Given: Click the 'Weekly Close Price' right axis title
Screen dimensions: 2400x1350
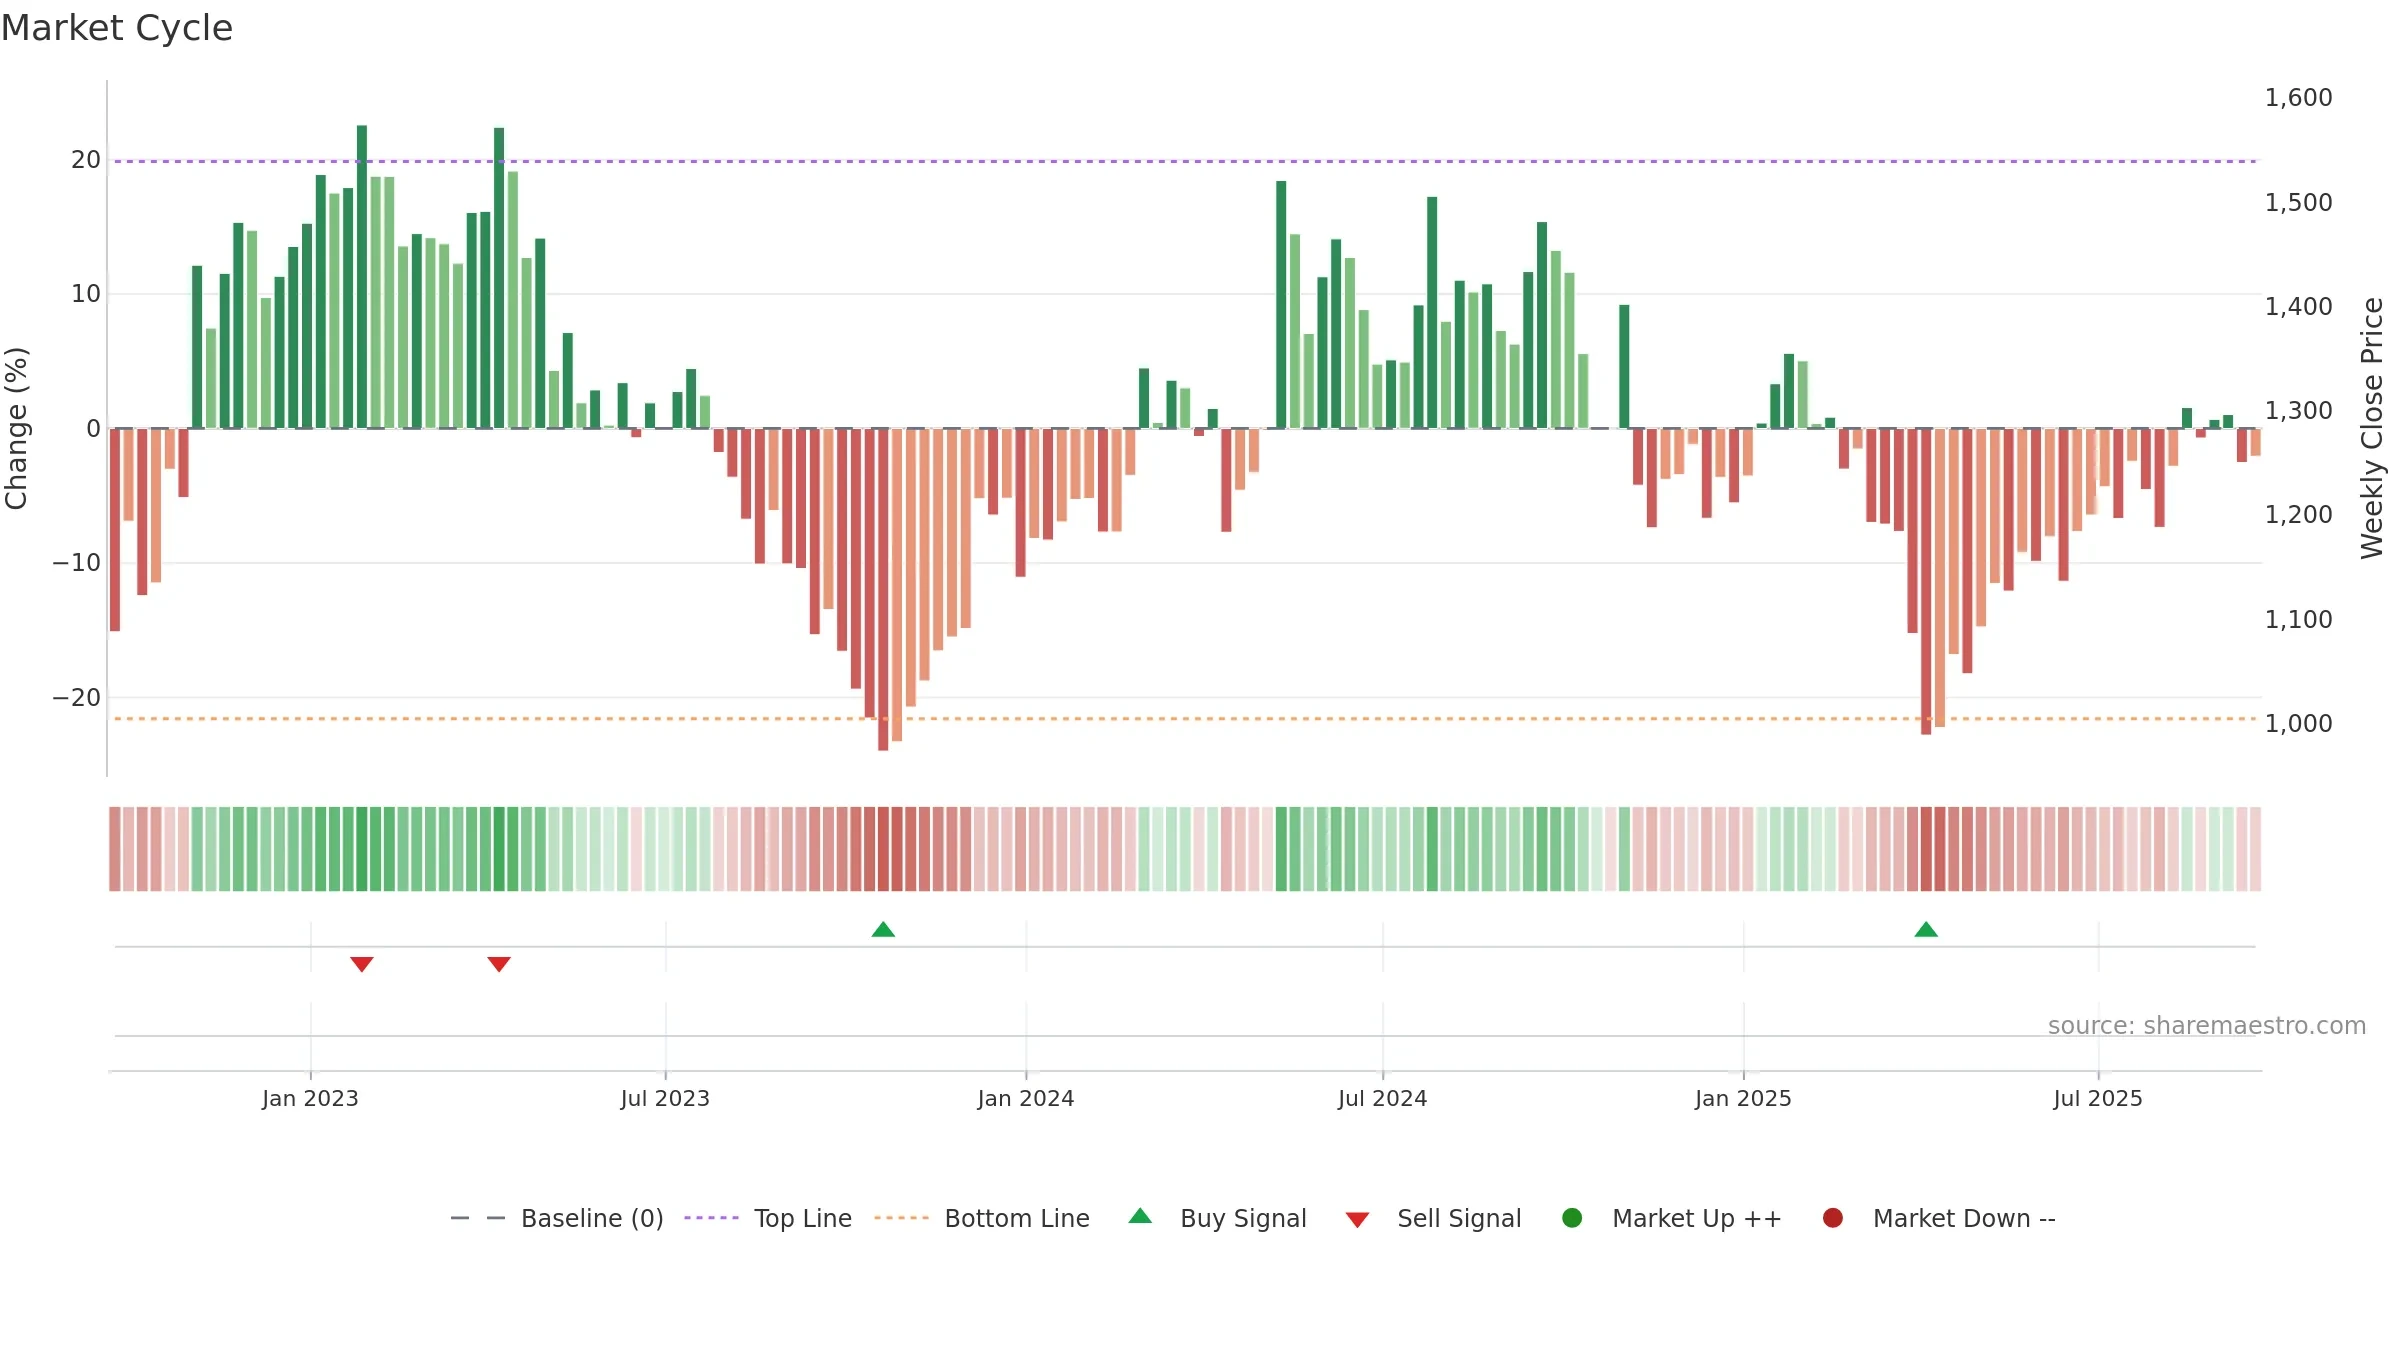Looking at the screenshot, I should point(2372,428).
